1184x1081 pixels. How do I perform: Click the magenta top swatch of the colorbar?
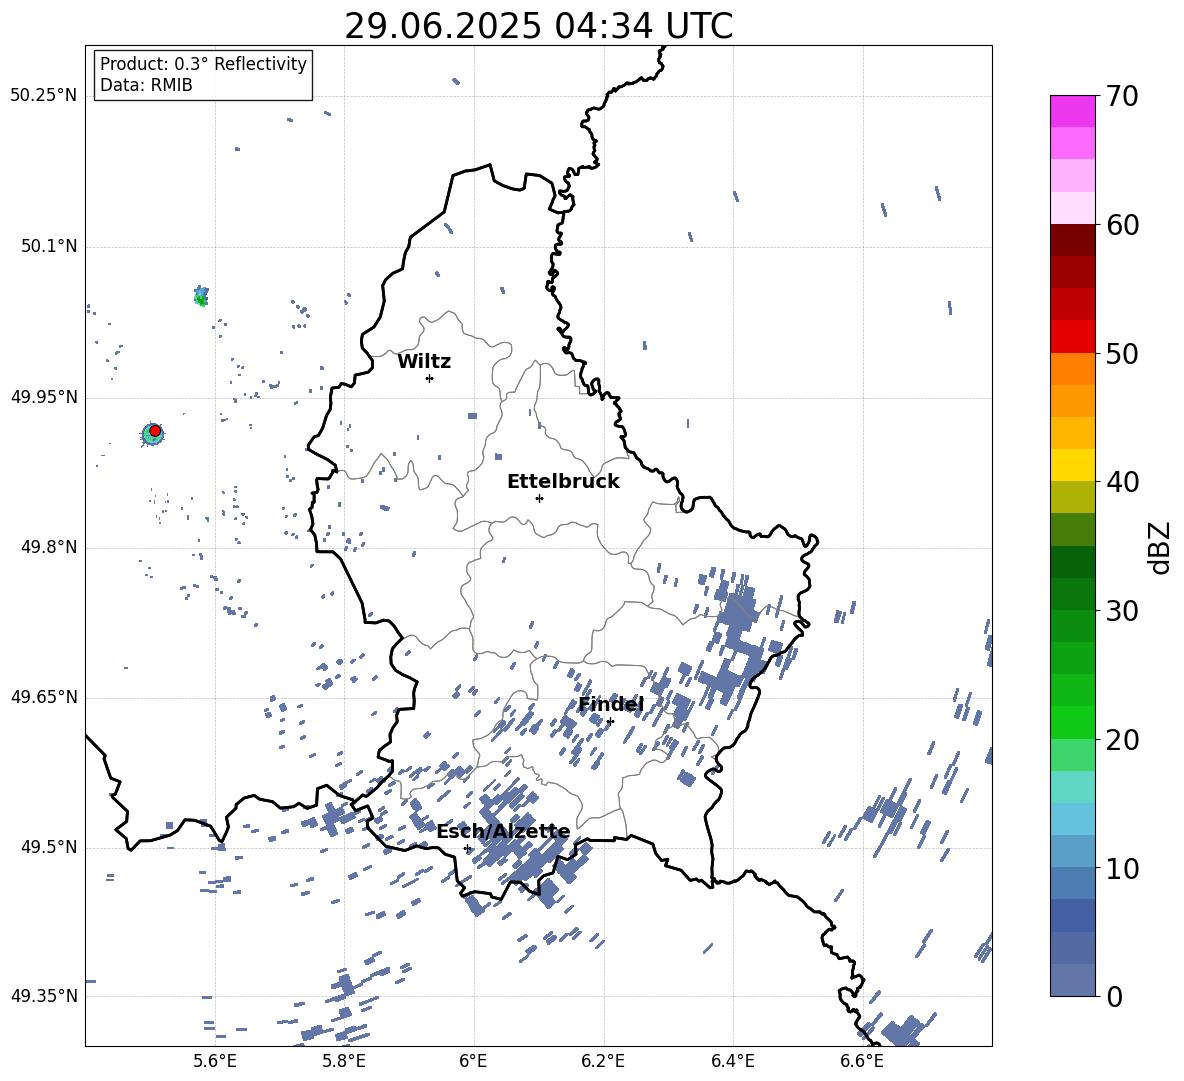(x=1073, y=111)
